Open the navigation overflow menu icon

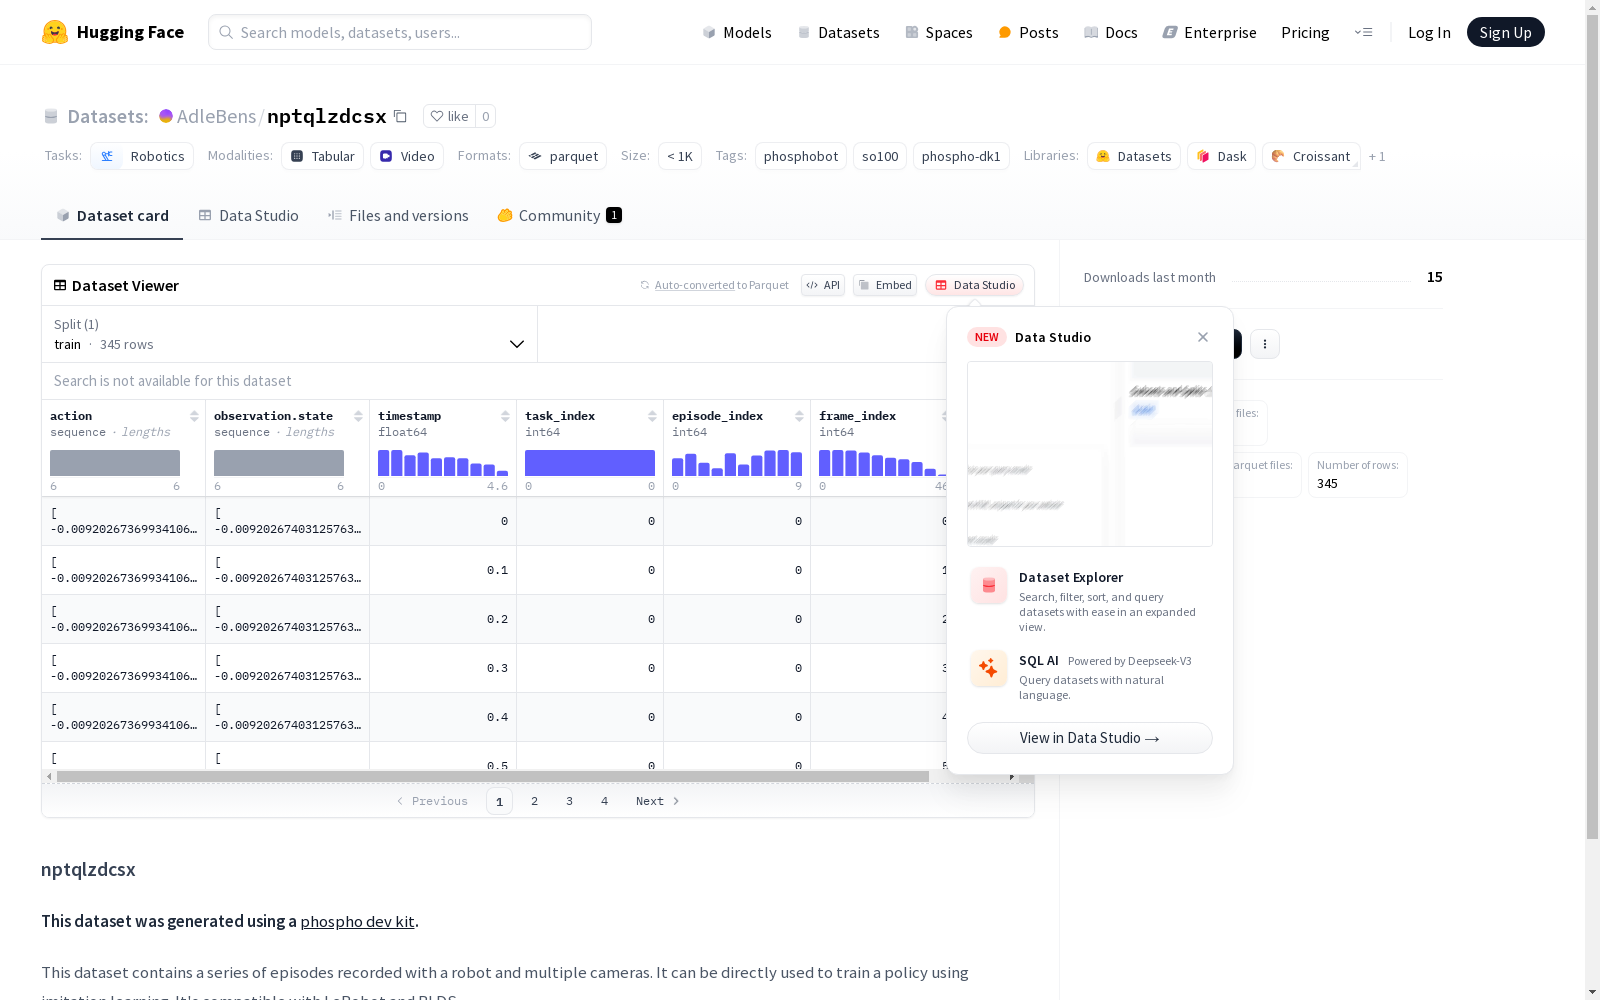[x=1363, y=32]
